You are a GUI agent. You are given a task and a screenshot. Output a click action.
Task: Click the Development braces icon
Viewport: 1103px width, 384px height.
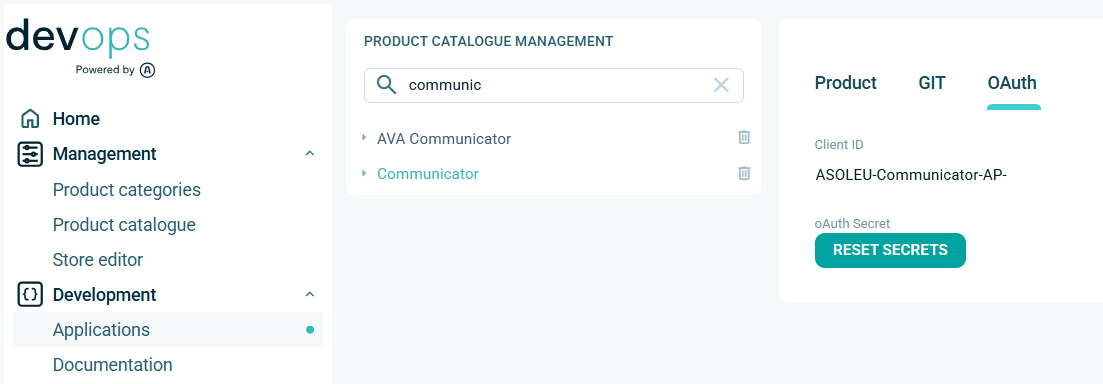tap(30, 295)
